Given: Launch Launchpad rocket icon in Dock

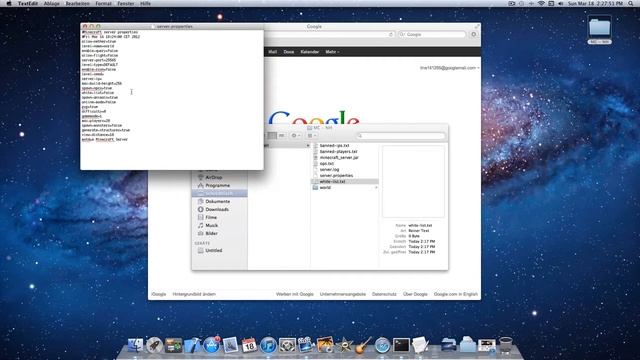Looking at the screenshot, I should pyautogui.click(x=154, y=345).
